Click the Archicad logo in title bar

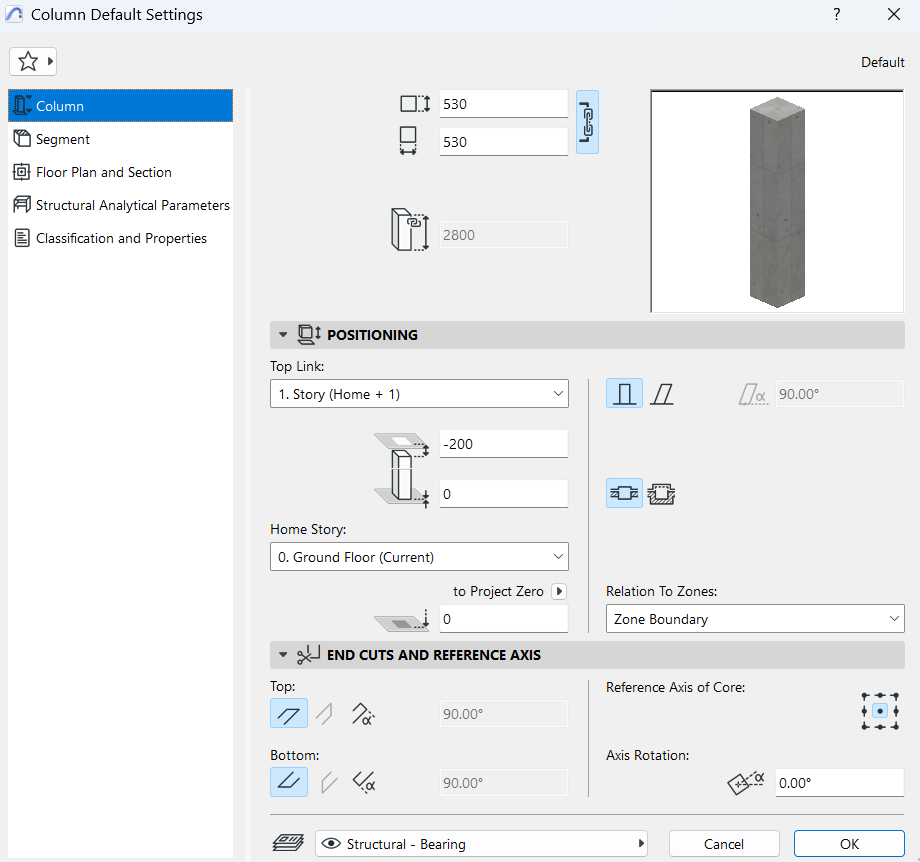click(x=14, y=14)
